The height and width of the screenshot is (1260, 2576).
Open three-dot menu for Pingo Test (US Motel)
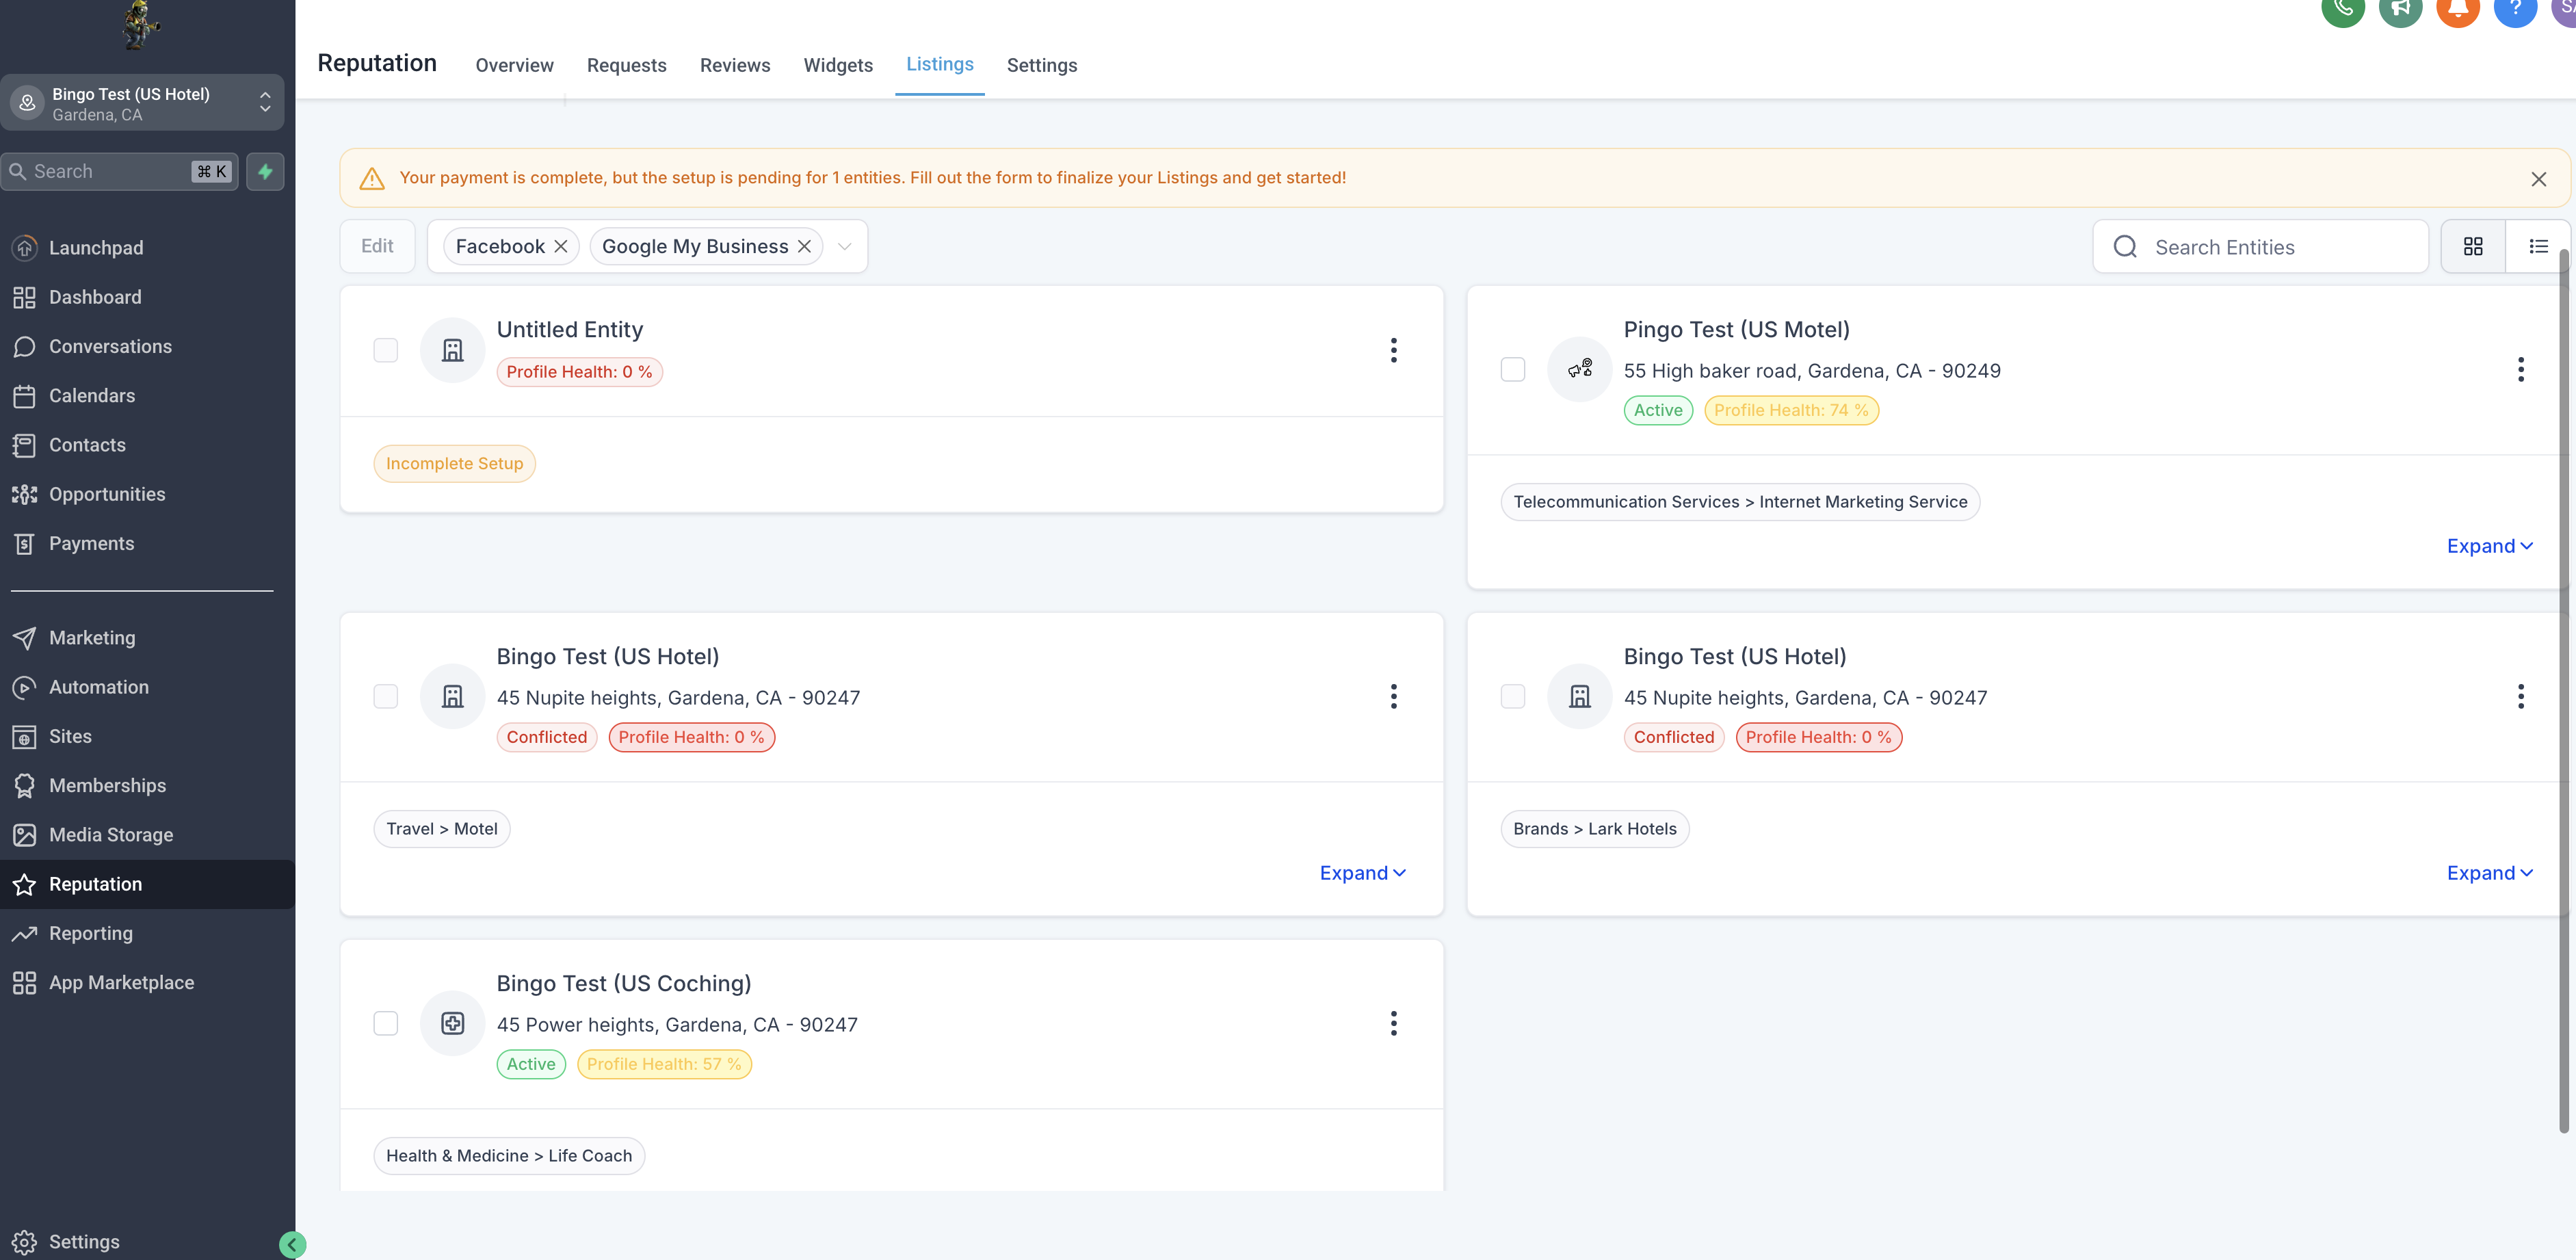pos(2520,369)
